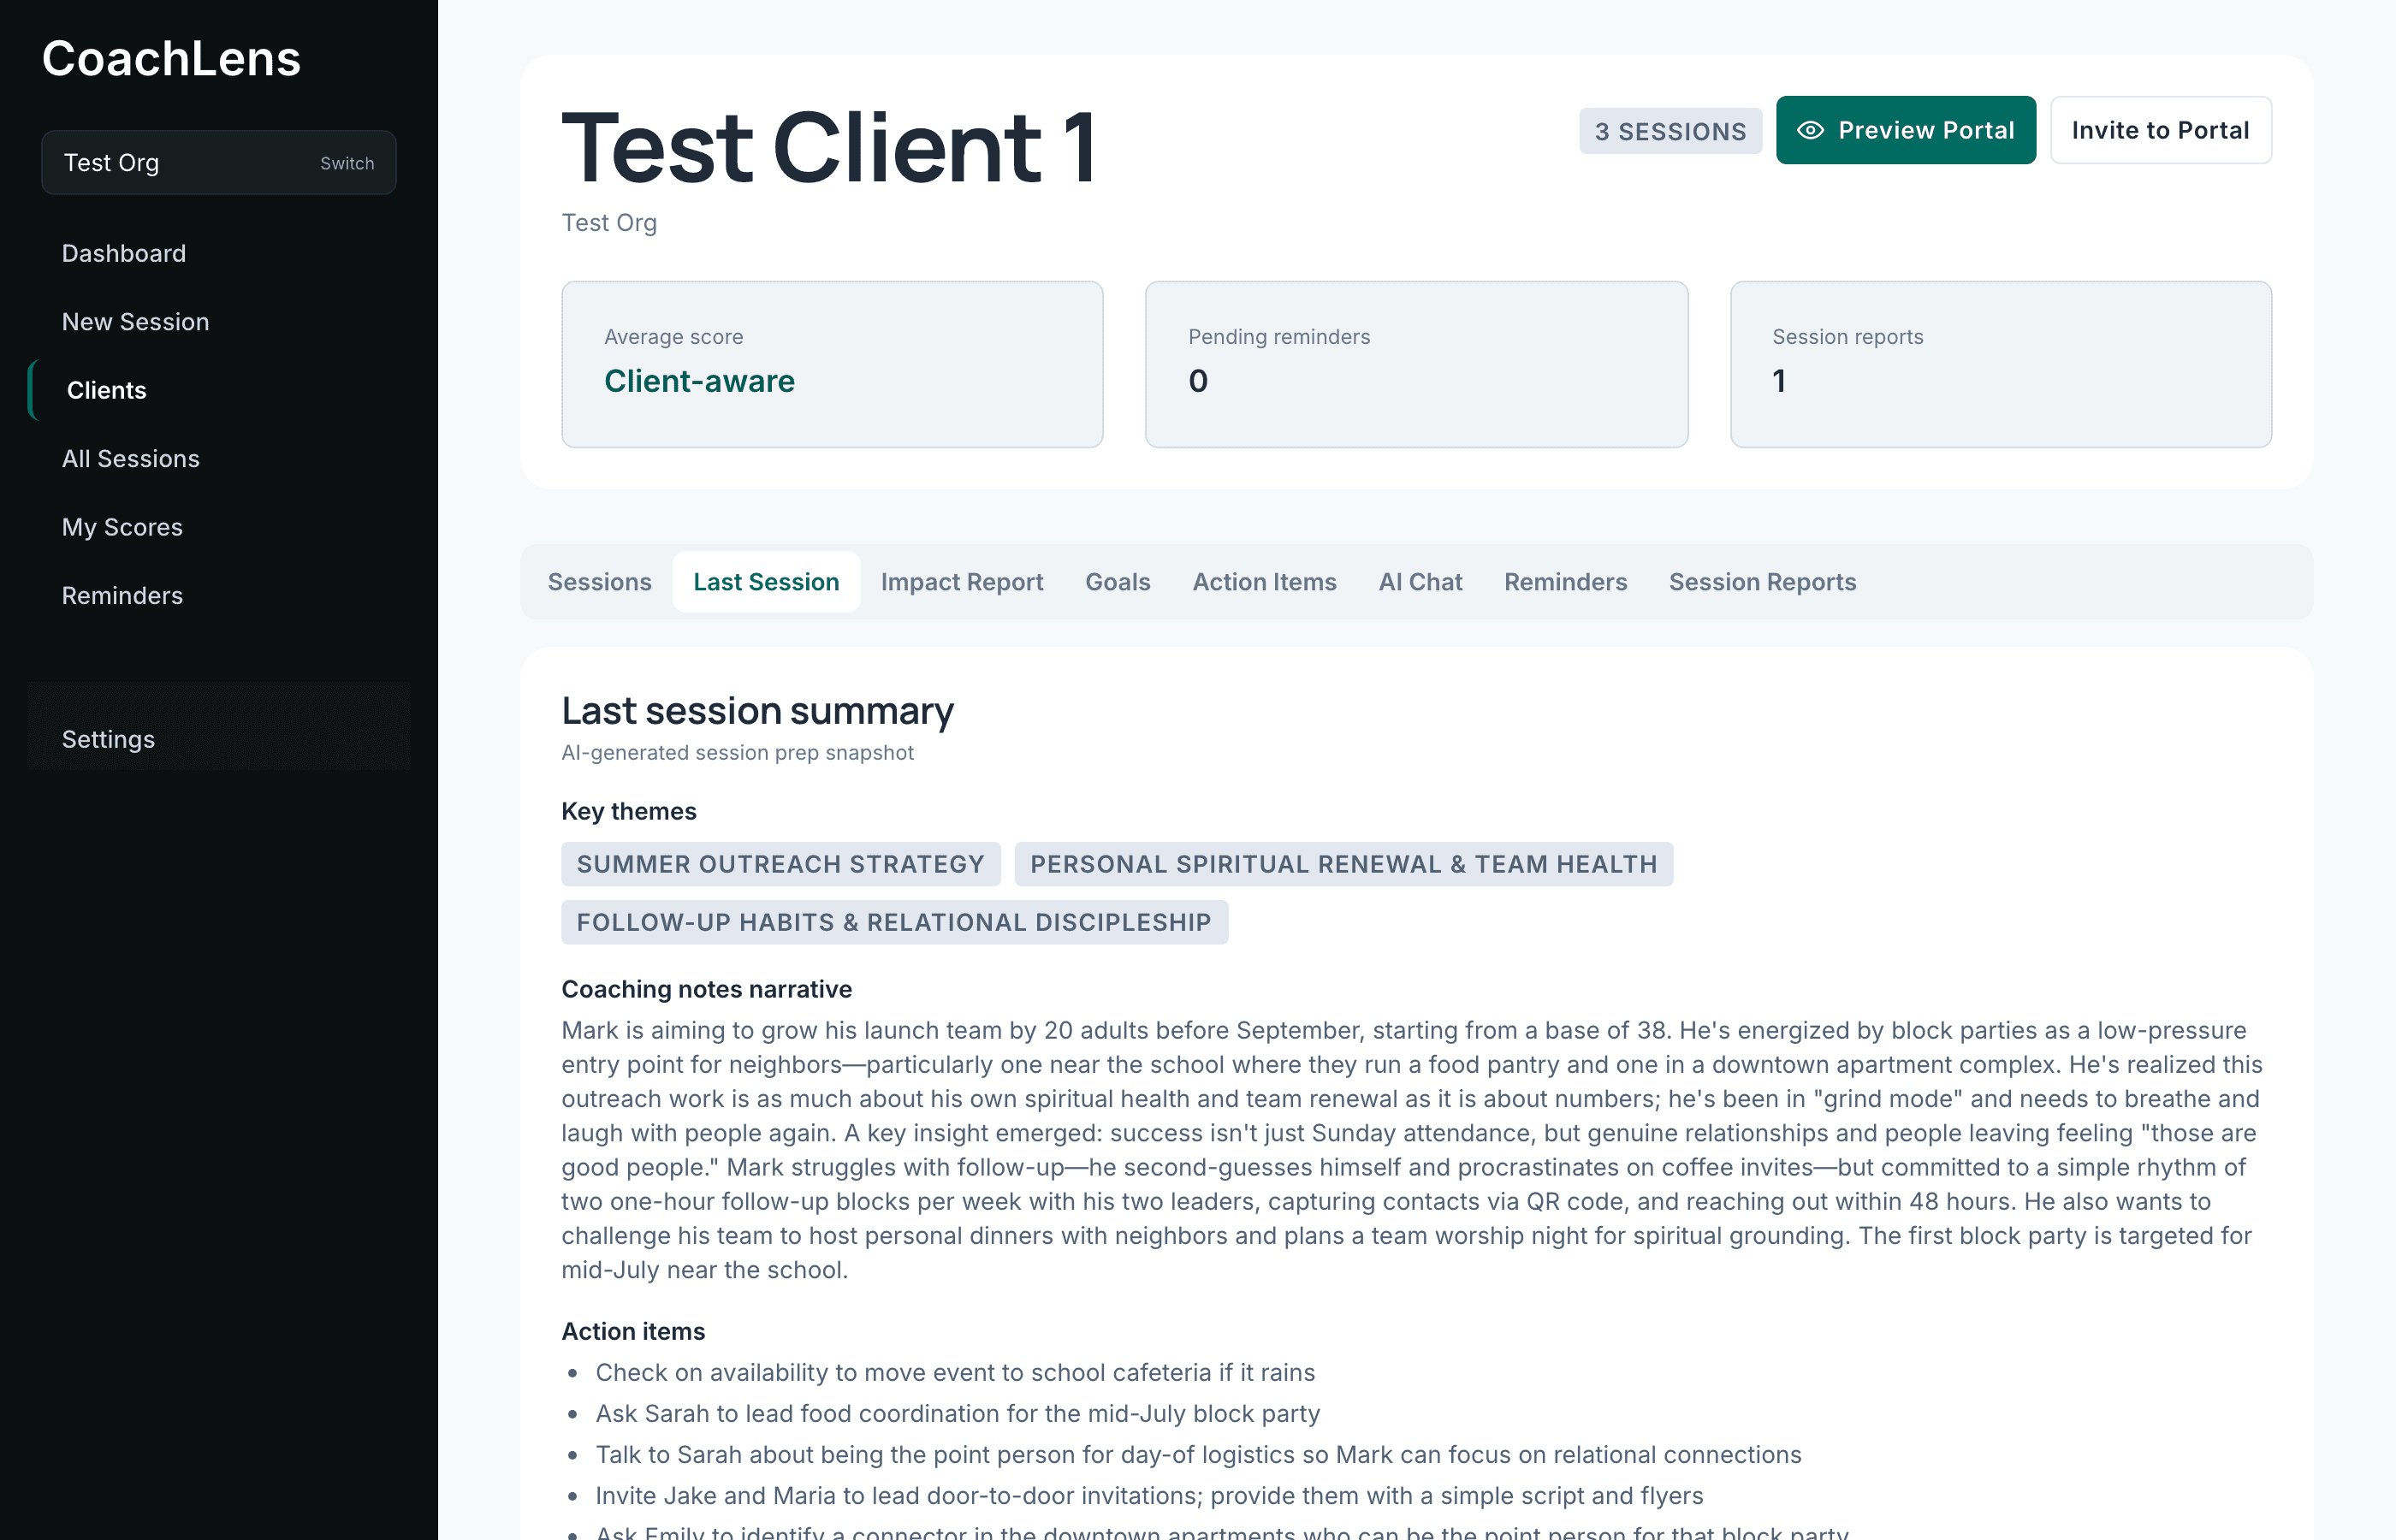Switch to the AI Chat tab
The width and height of the screenshot is (2396, 1540).
pyautogui.click(x=1420, y=582)
